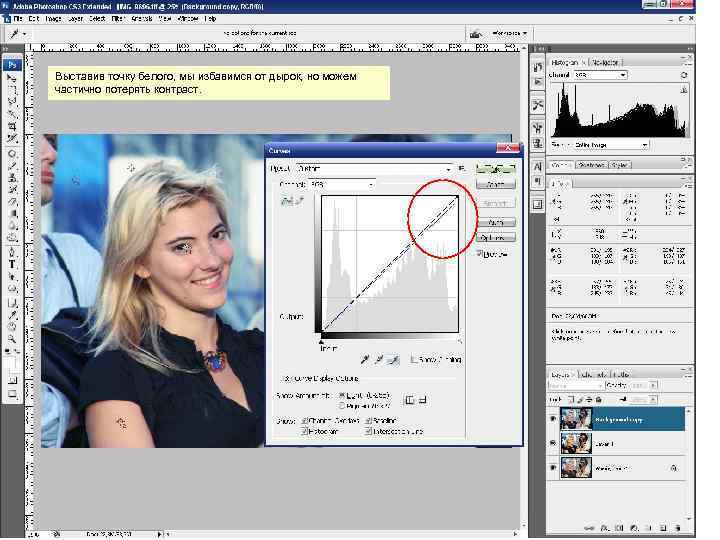Screen dimensions: 720x540
Task: Click the foreground color swatch in toolbox
Action: click(x=10, y=363)
